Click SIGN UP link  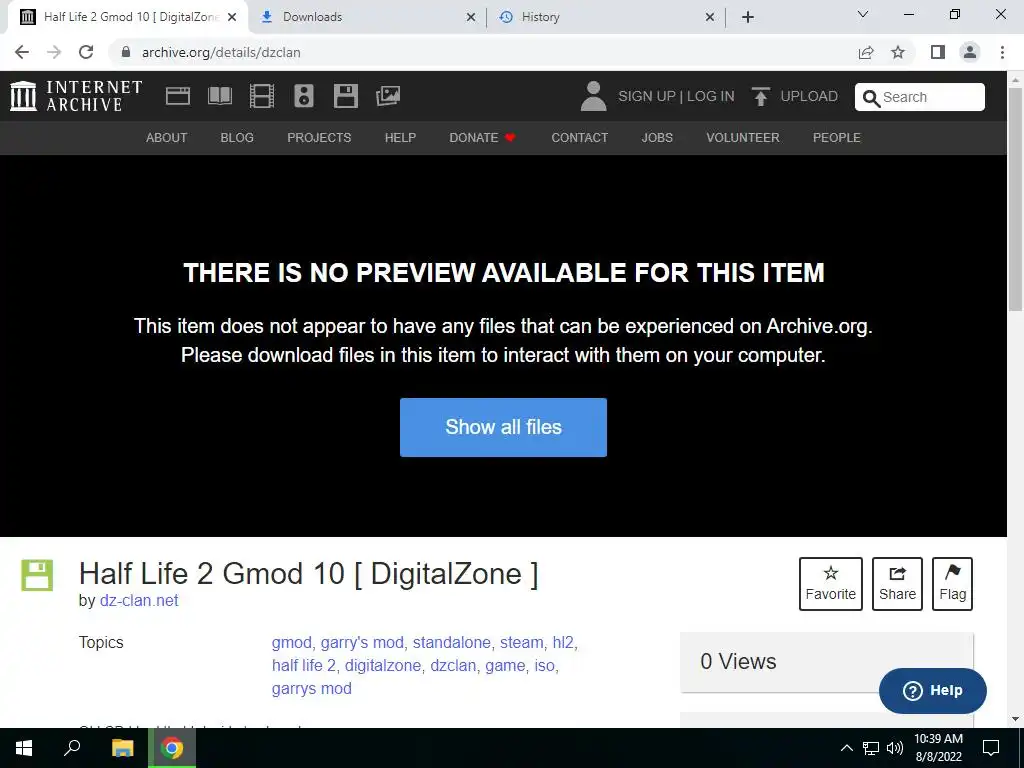[x=647, y=96]
